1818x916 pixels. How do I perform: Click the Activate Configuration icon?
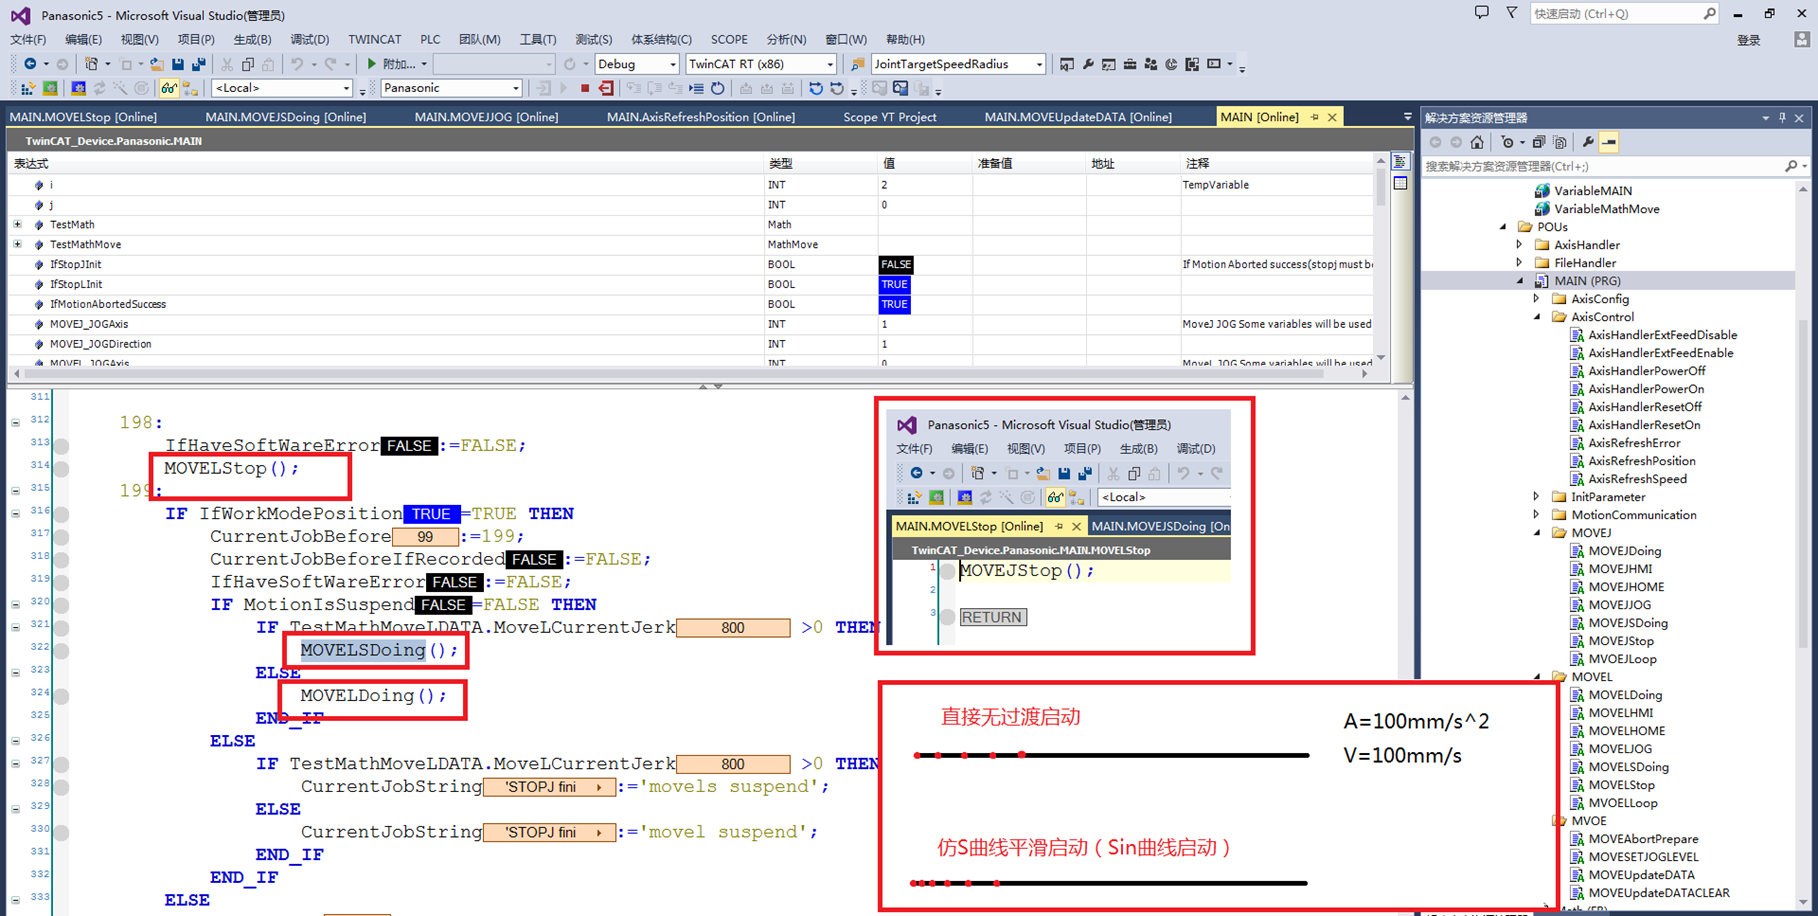tap(26, 88)
